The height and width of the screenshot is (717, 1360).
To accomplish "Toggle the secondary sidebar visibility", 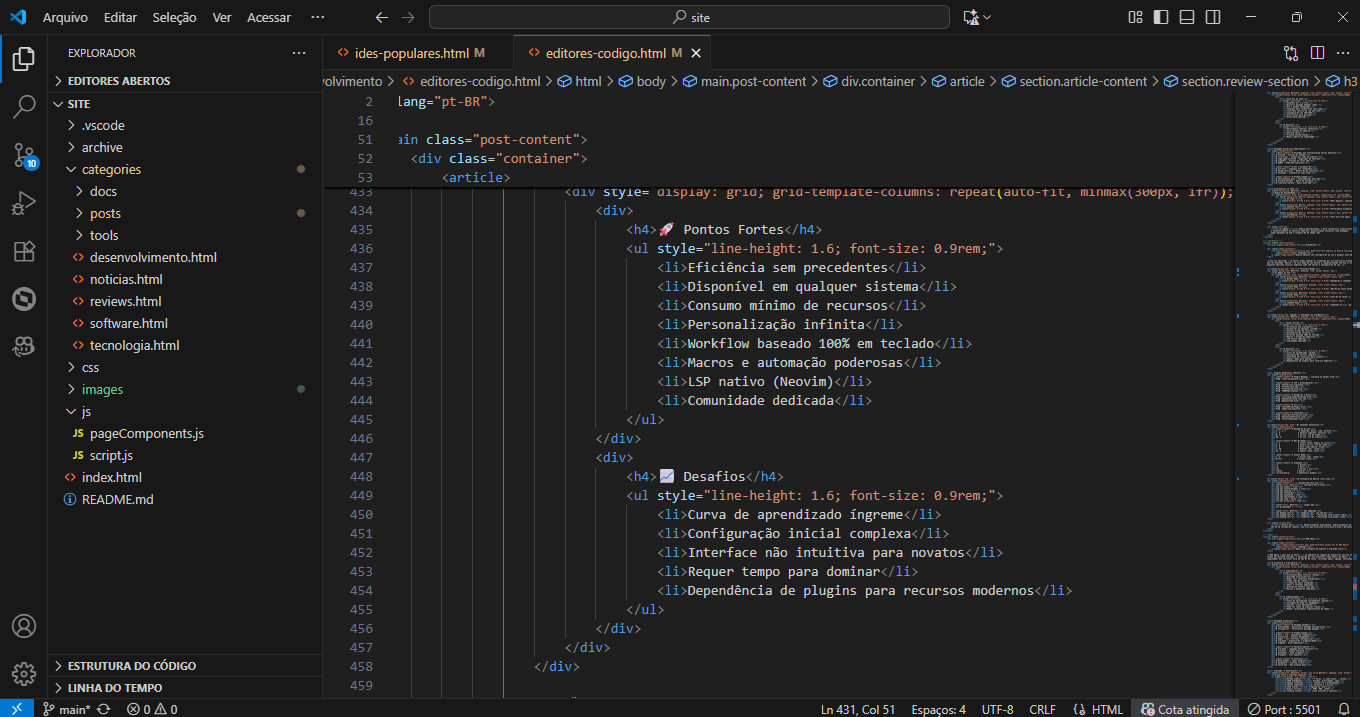I will pyautogui.click(x=1211, y=16).
